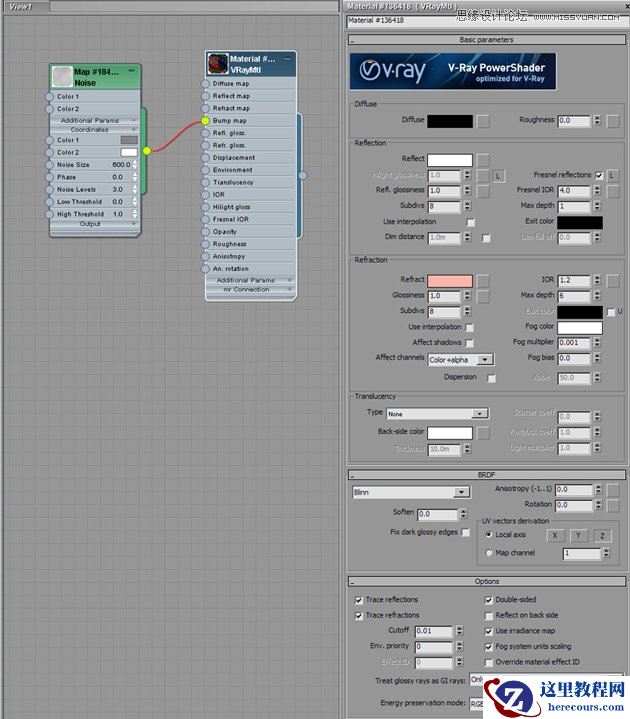Click the Noise node output socket
This screenshot has height=719, width=630.
[147, 150]
